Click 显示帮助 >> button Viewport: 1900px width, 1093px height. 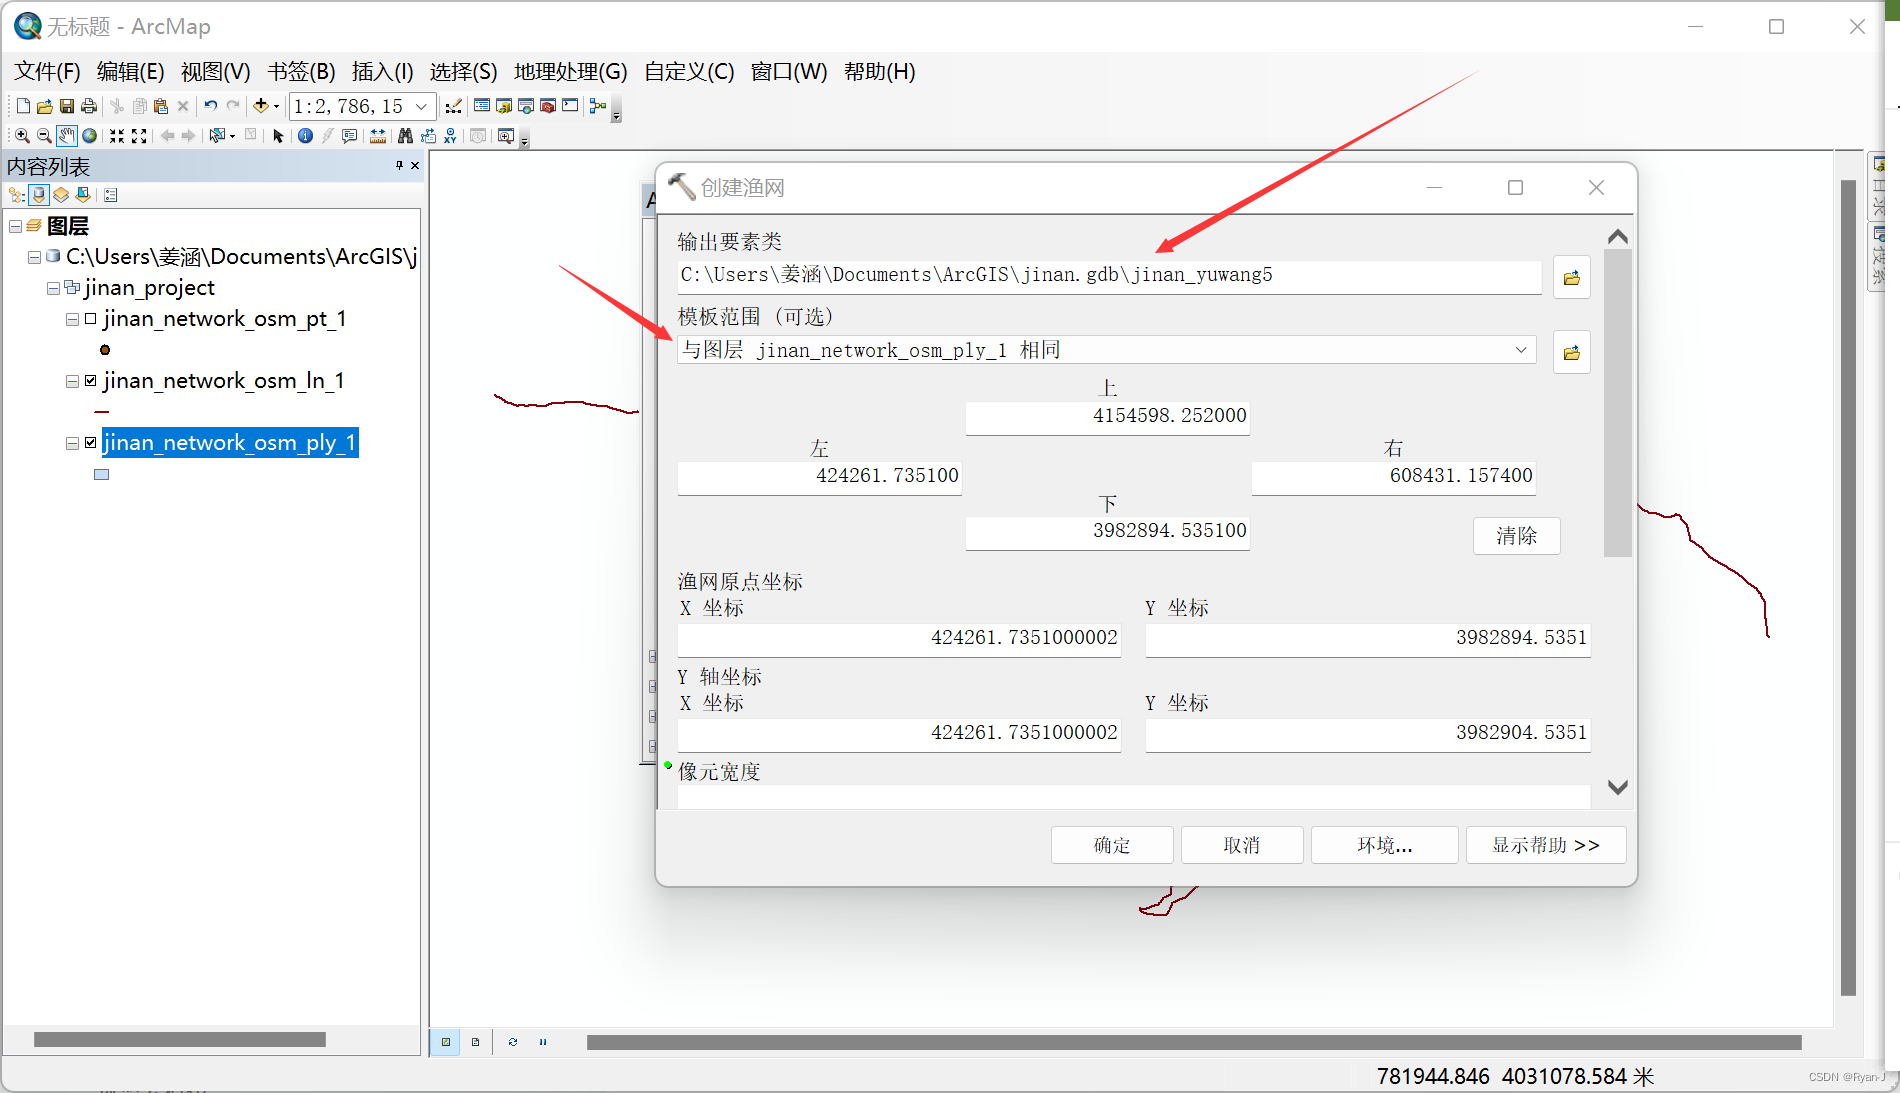point(1545,845)
